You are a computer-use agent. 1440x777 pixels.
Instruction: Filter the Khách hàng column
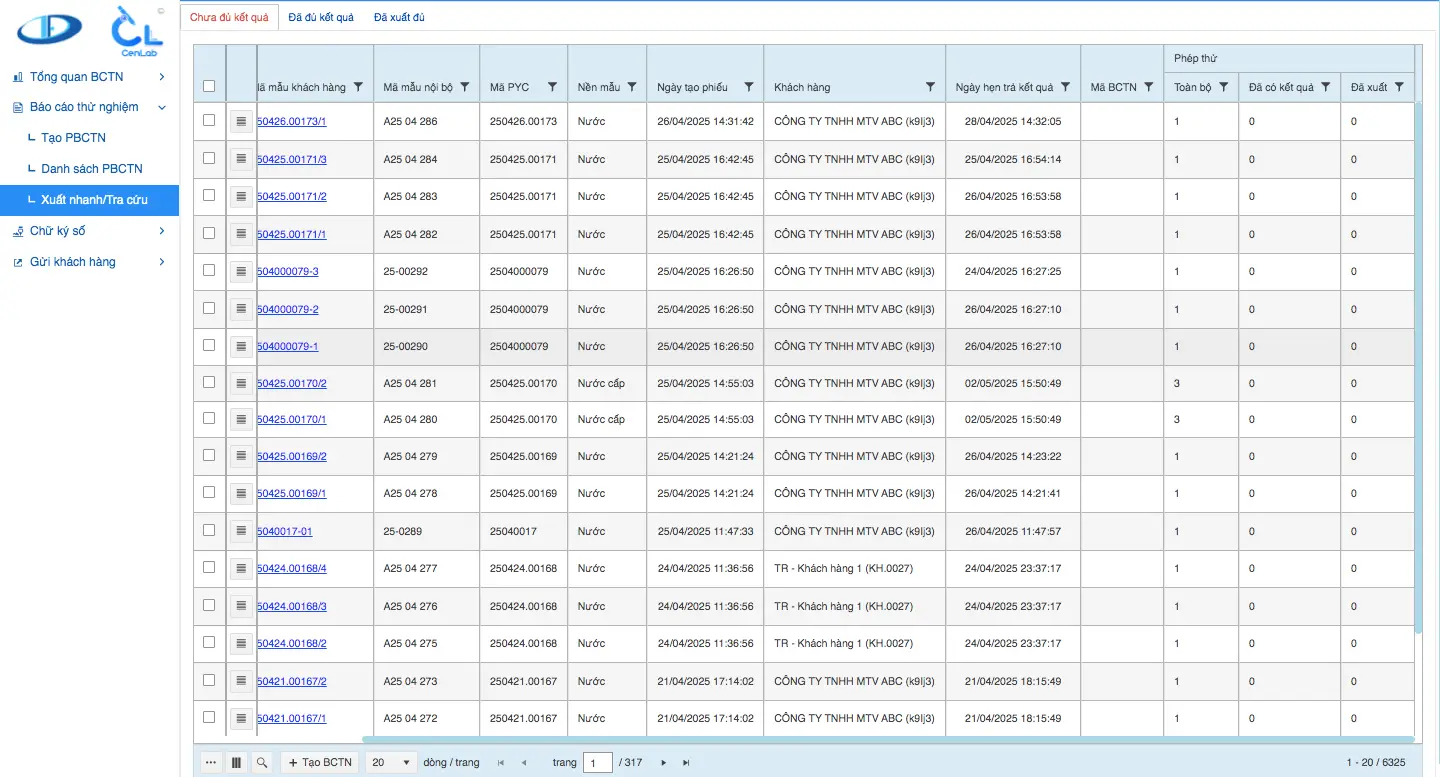pos(930,87)
